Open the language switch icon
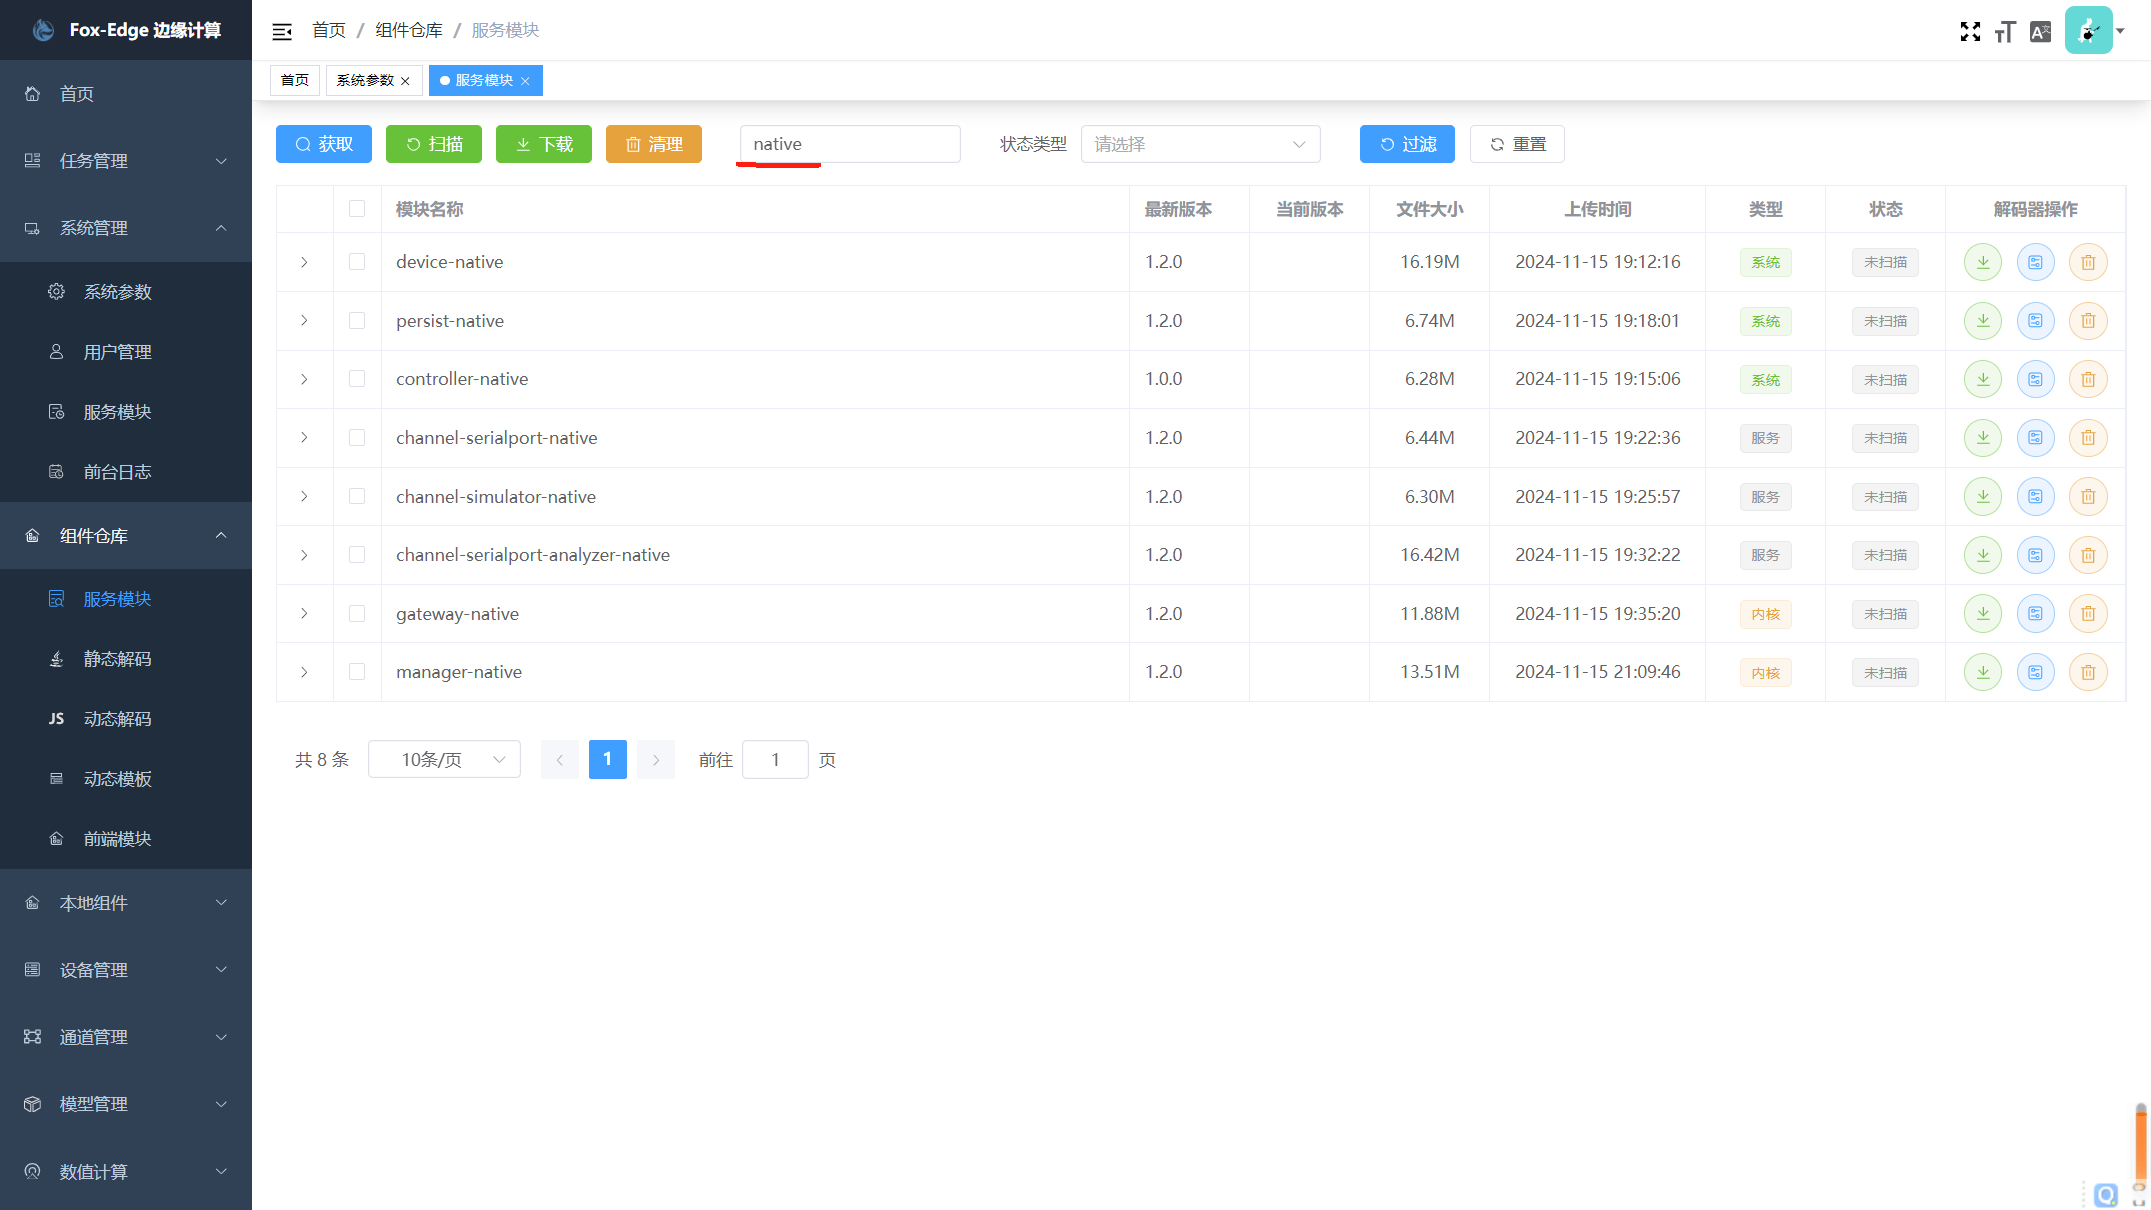Viewport: 2151px width, 1210px height. (x=2041, y=32)
